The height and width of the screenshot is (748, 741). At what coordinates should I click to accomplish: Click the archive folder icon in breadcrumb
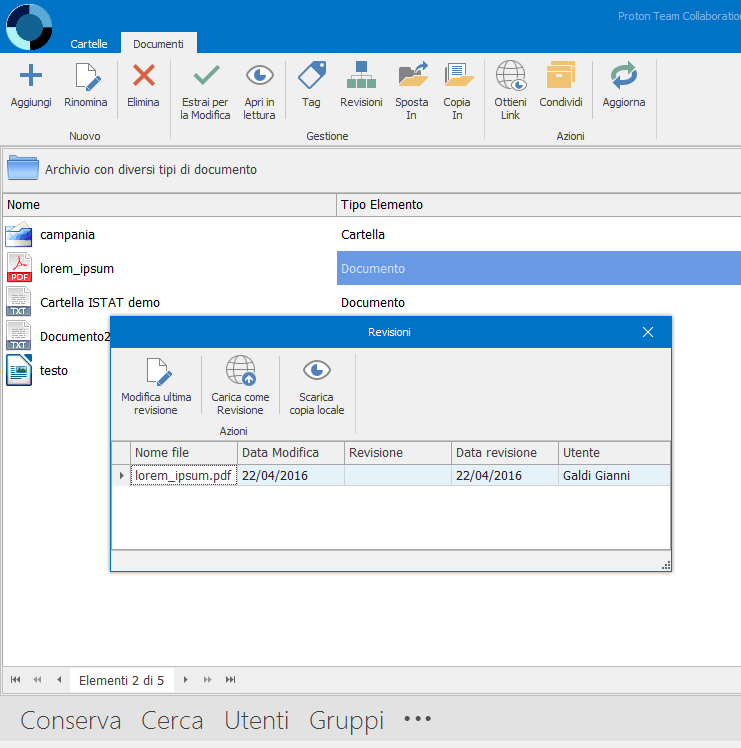coord(22,168)
